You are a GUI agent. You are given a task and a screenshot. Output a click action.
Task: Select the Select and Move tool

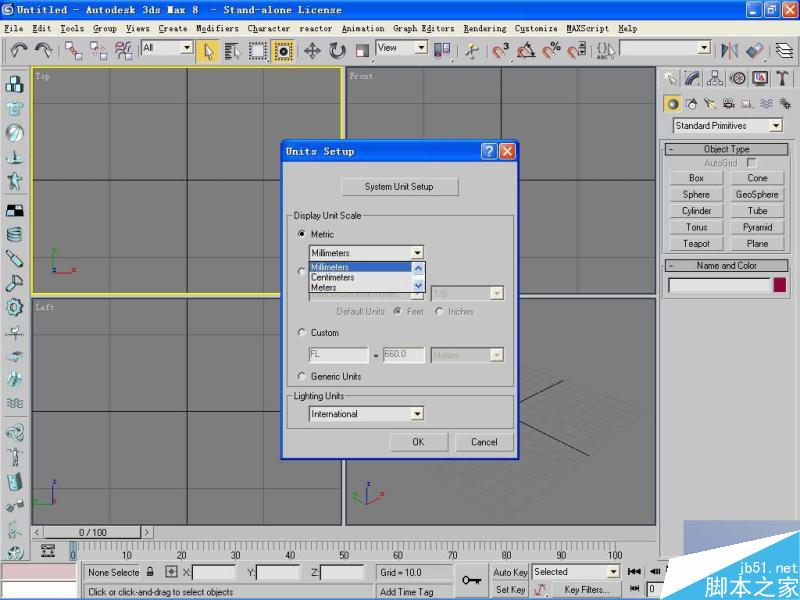coord(311,50)
